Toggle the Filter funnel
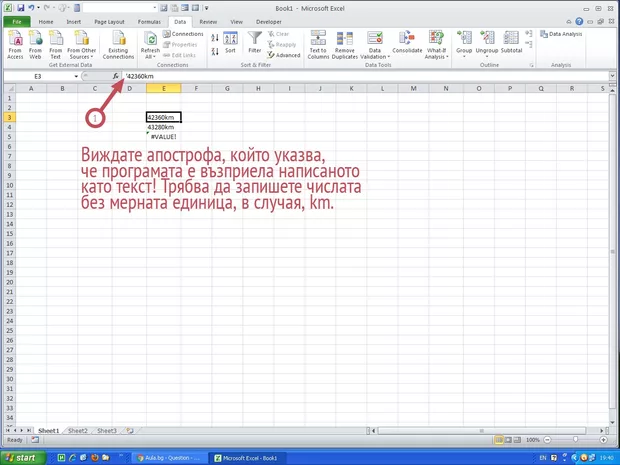The height and width of the screenshot is (465, 620). [255, 42]
